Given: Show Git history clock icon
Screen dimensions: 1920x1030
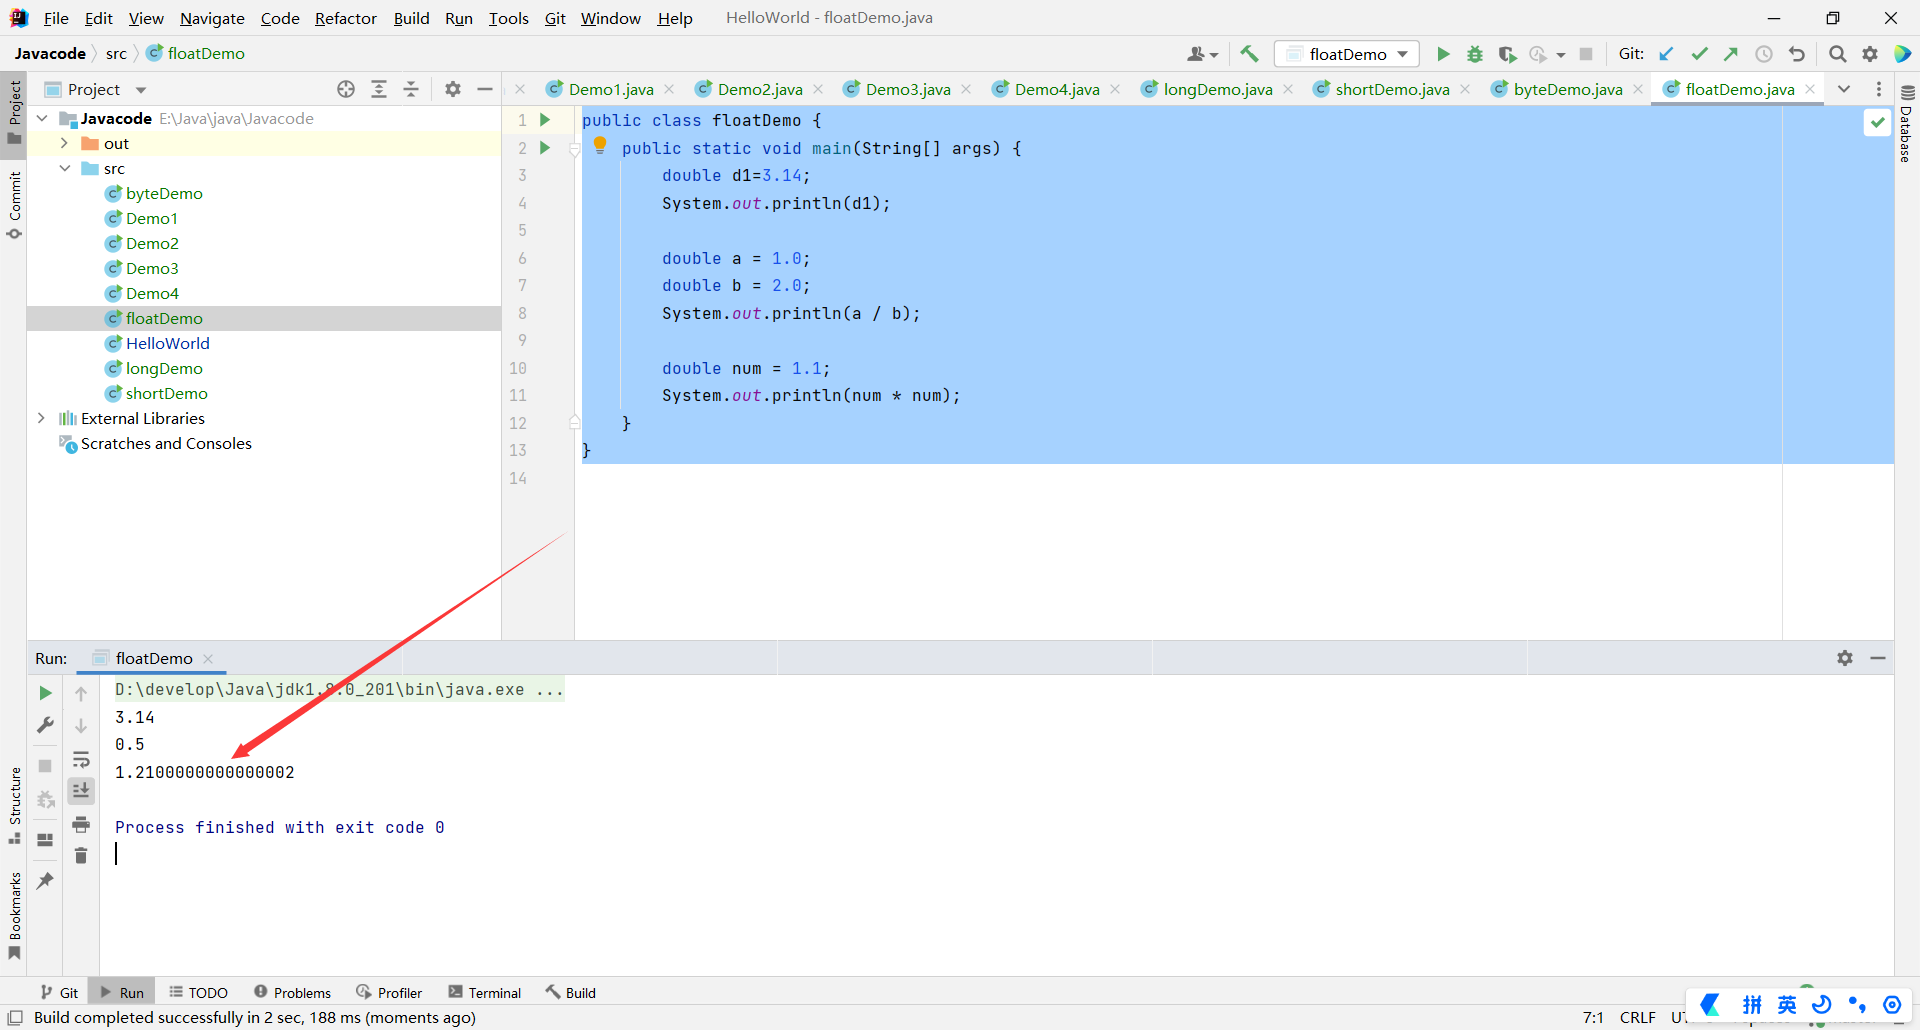Looking at the screenshot, I should [1764, 54].
